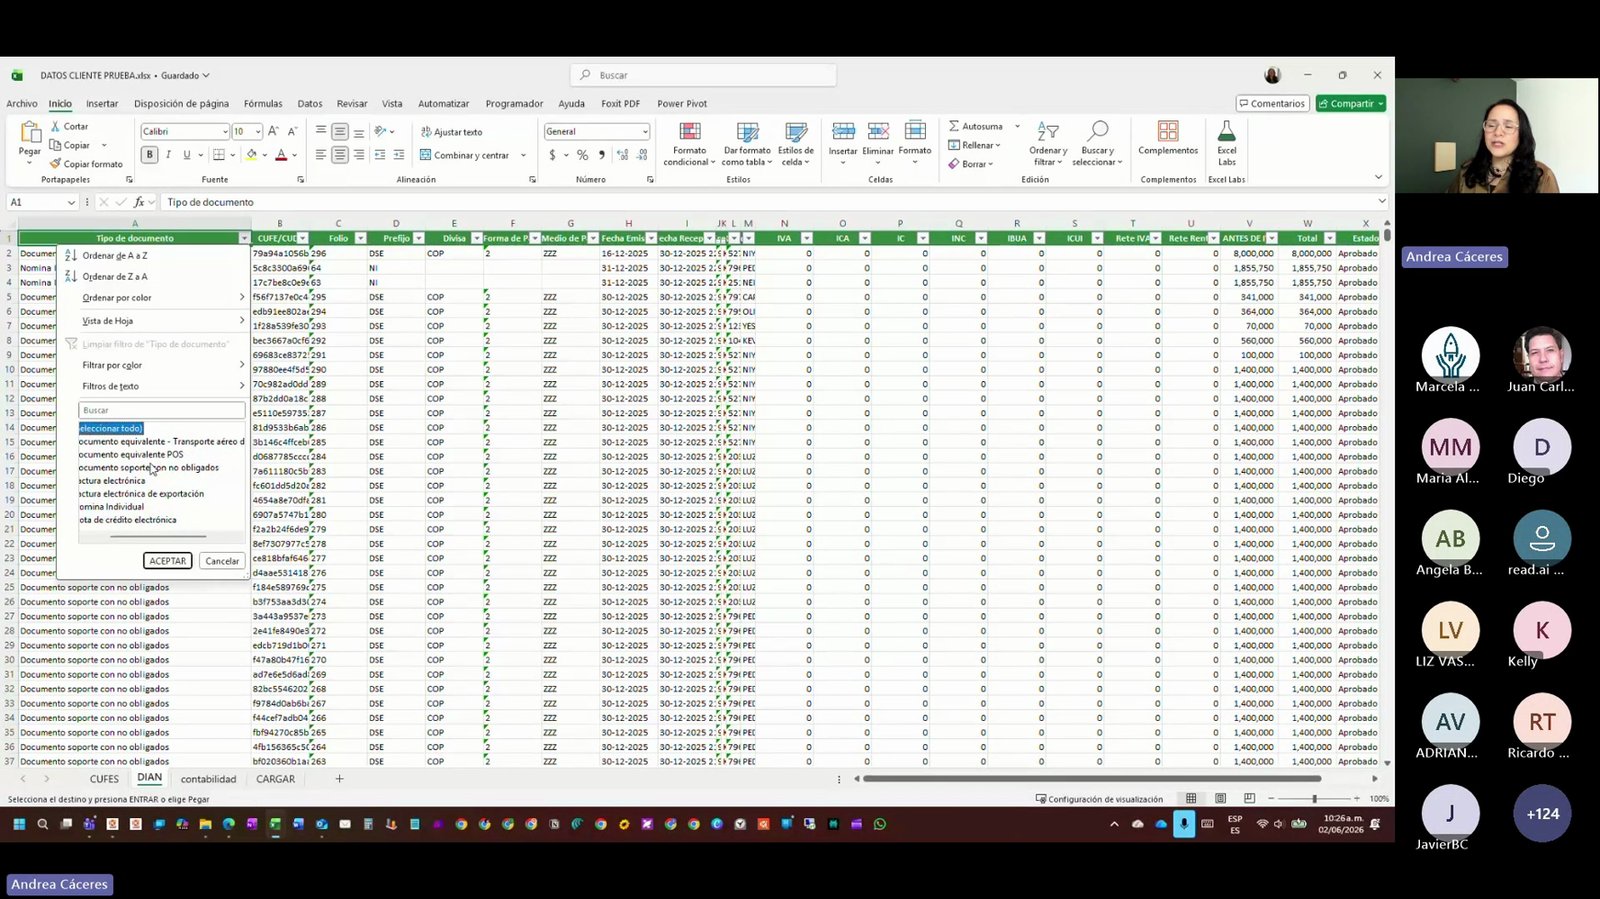Image resolution: width=1600 pixels, height=899 pixels.
Task: Open the Folio column filter dropdown
Action: pos(360,238)
